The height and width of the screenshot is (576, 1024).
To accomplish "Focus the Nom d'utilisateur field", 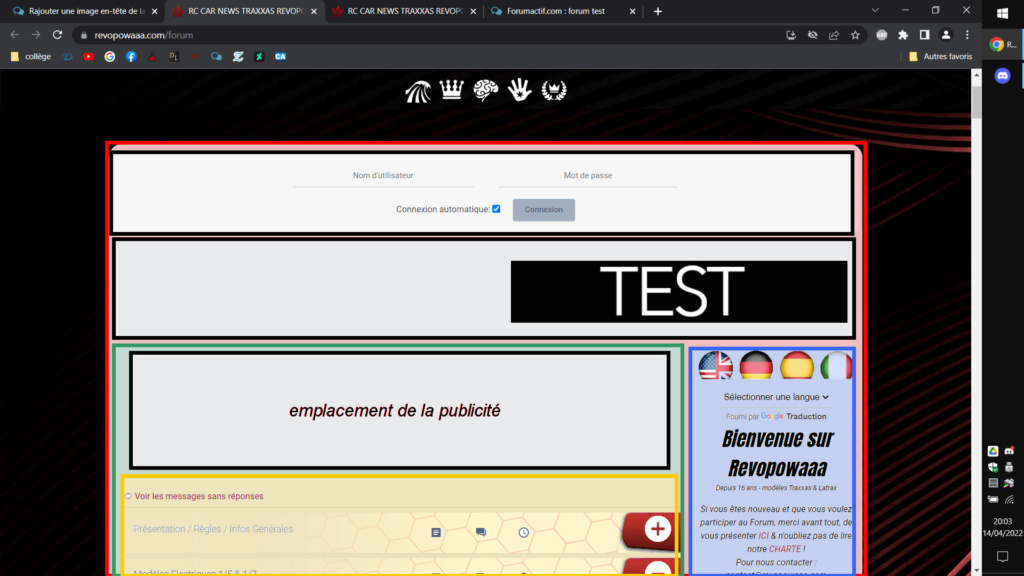I will point(383,176).
